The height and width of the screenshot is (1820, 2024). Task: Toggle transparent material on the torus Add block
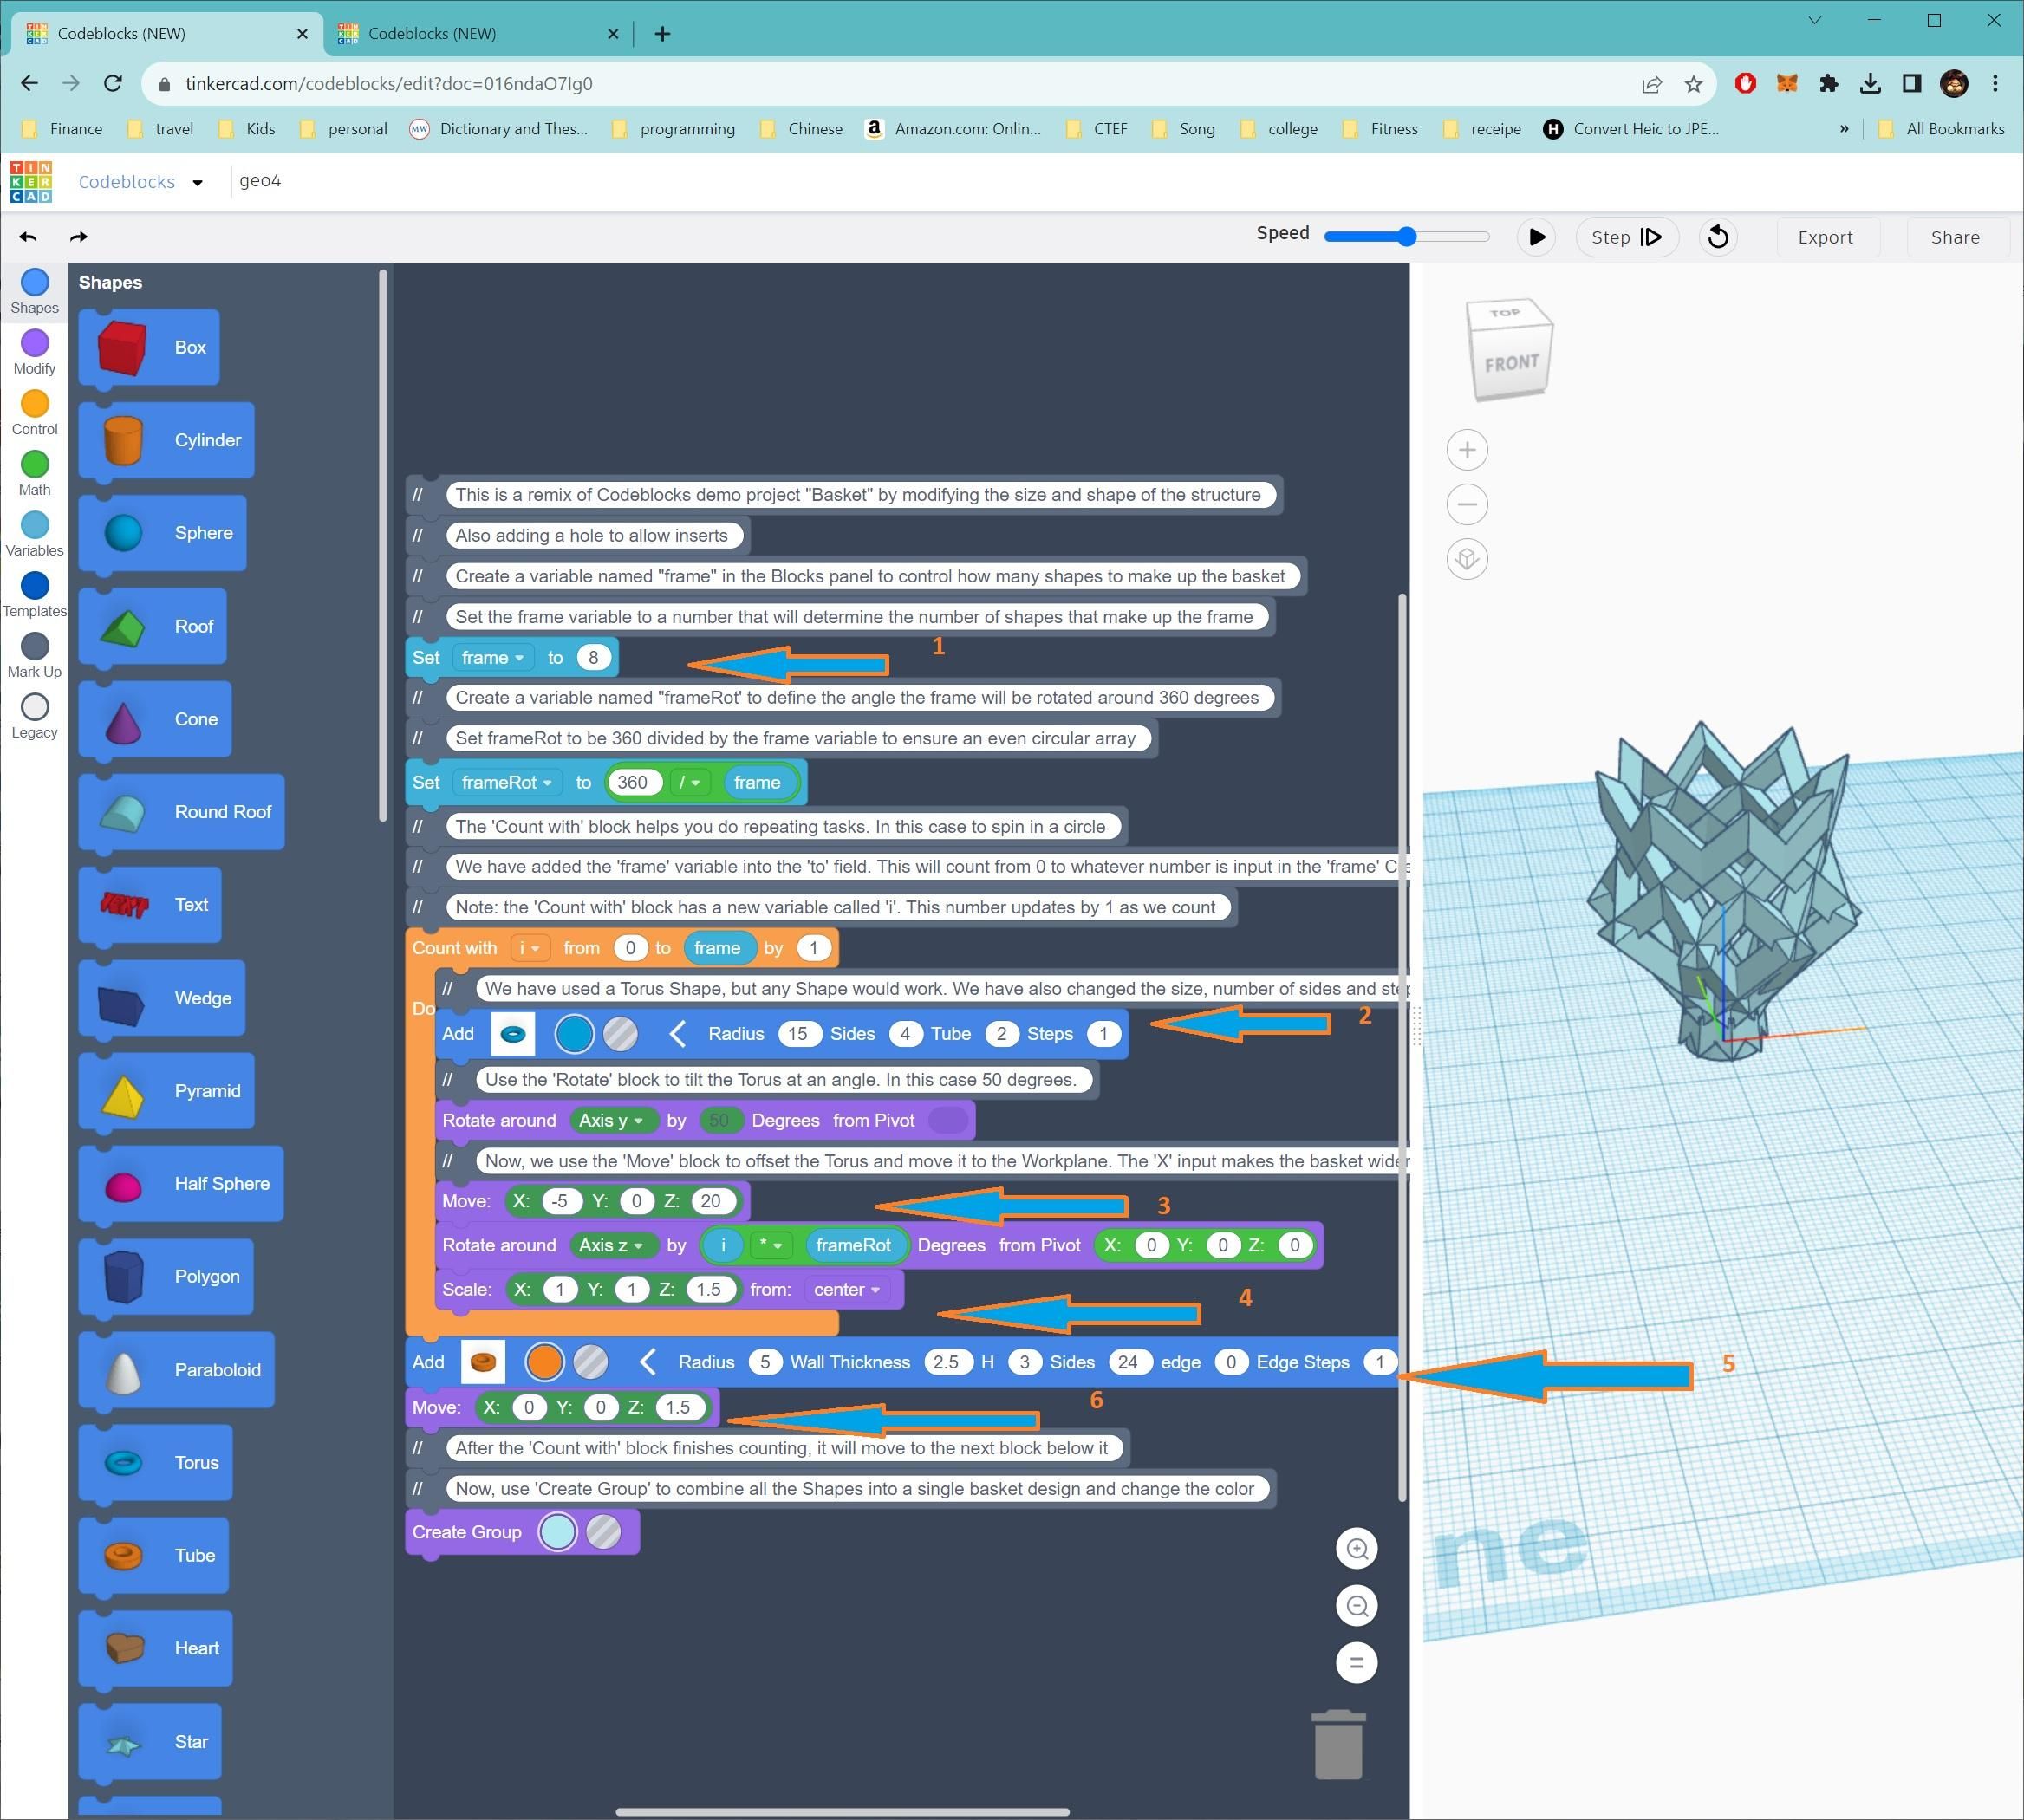[x=620, y=1033]
